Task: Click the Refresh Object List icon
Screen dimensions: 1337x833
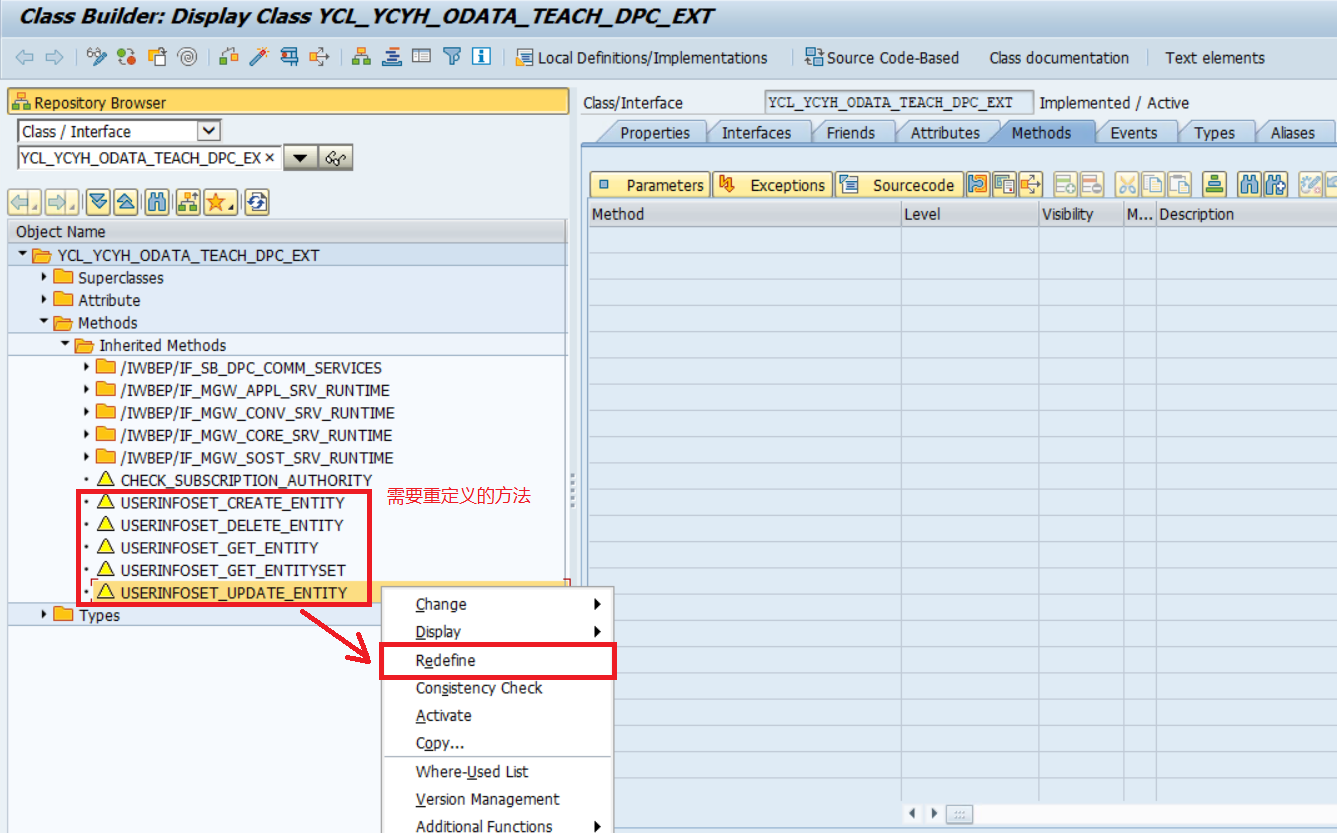Action: click(257, 202)
